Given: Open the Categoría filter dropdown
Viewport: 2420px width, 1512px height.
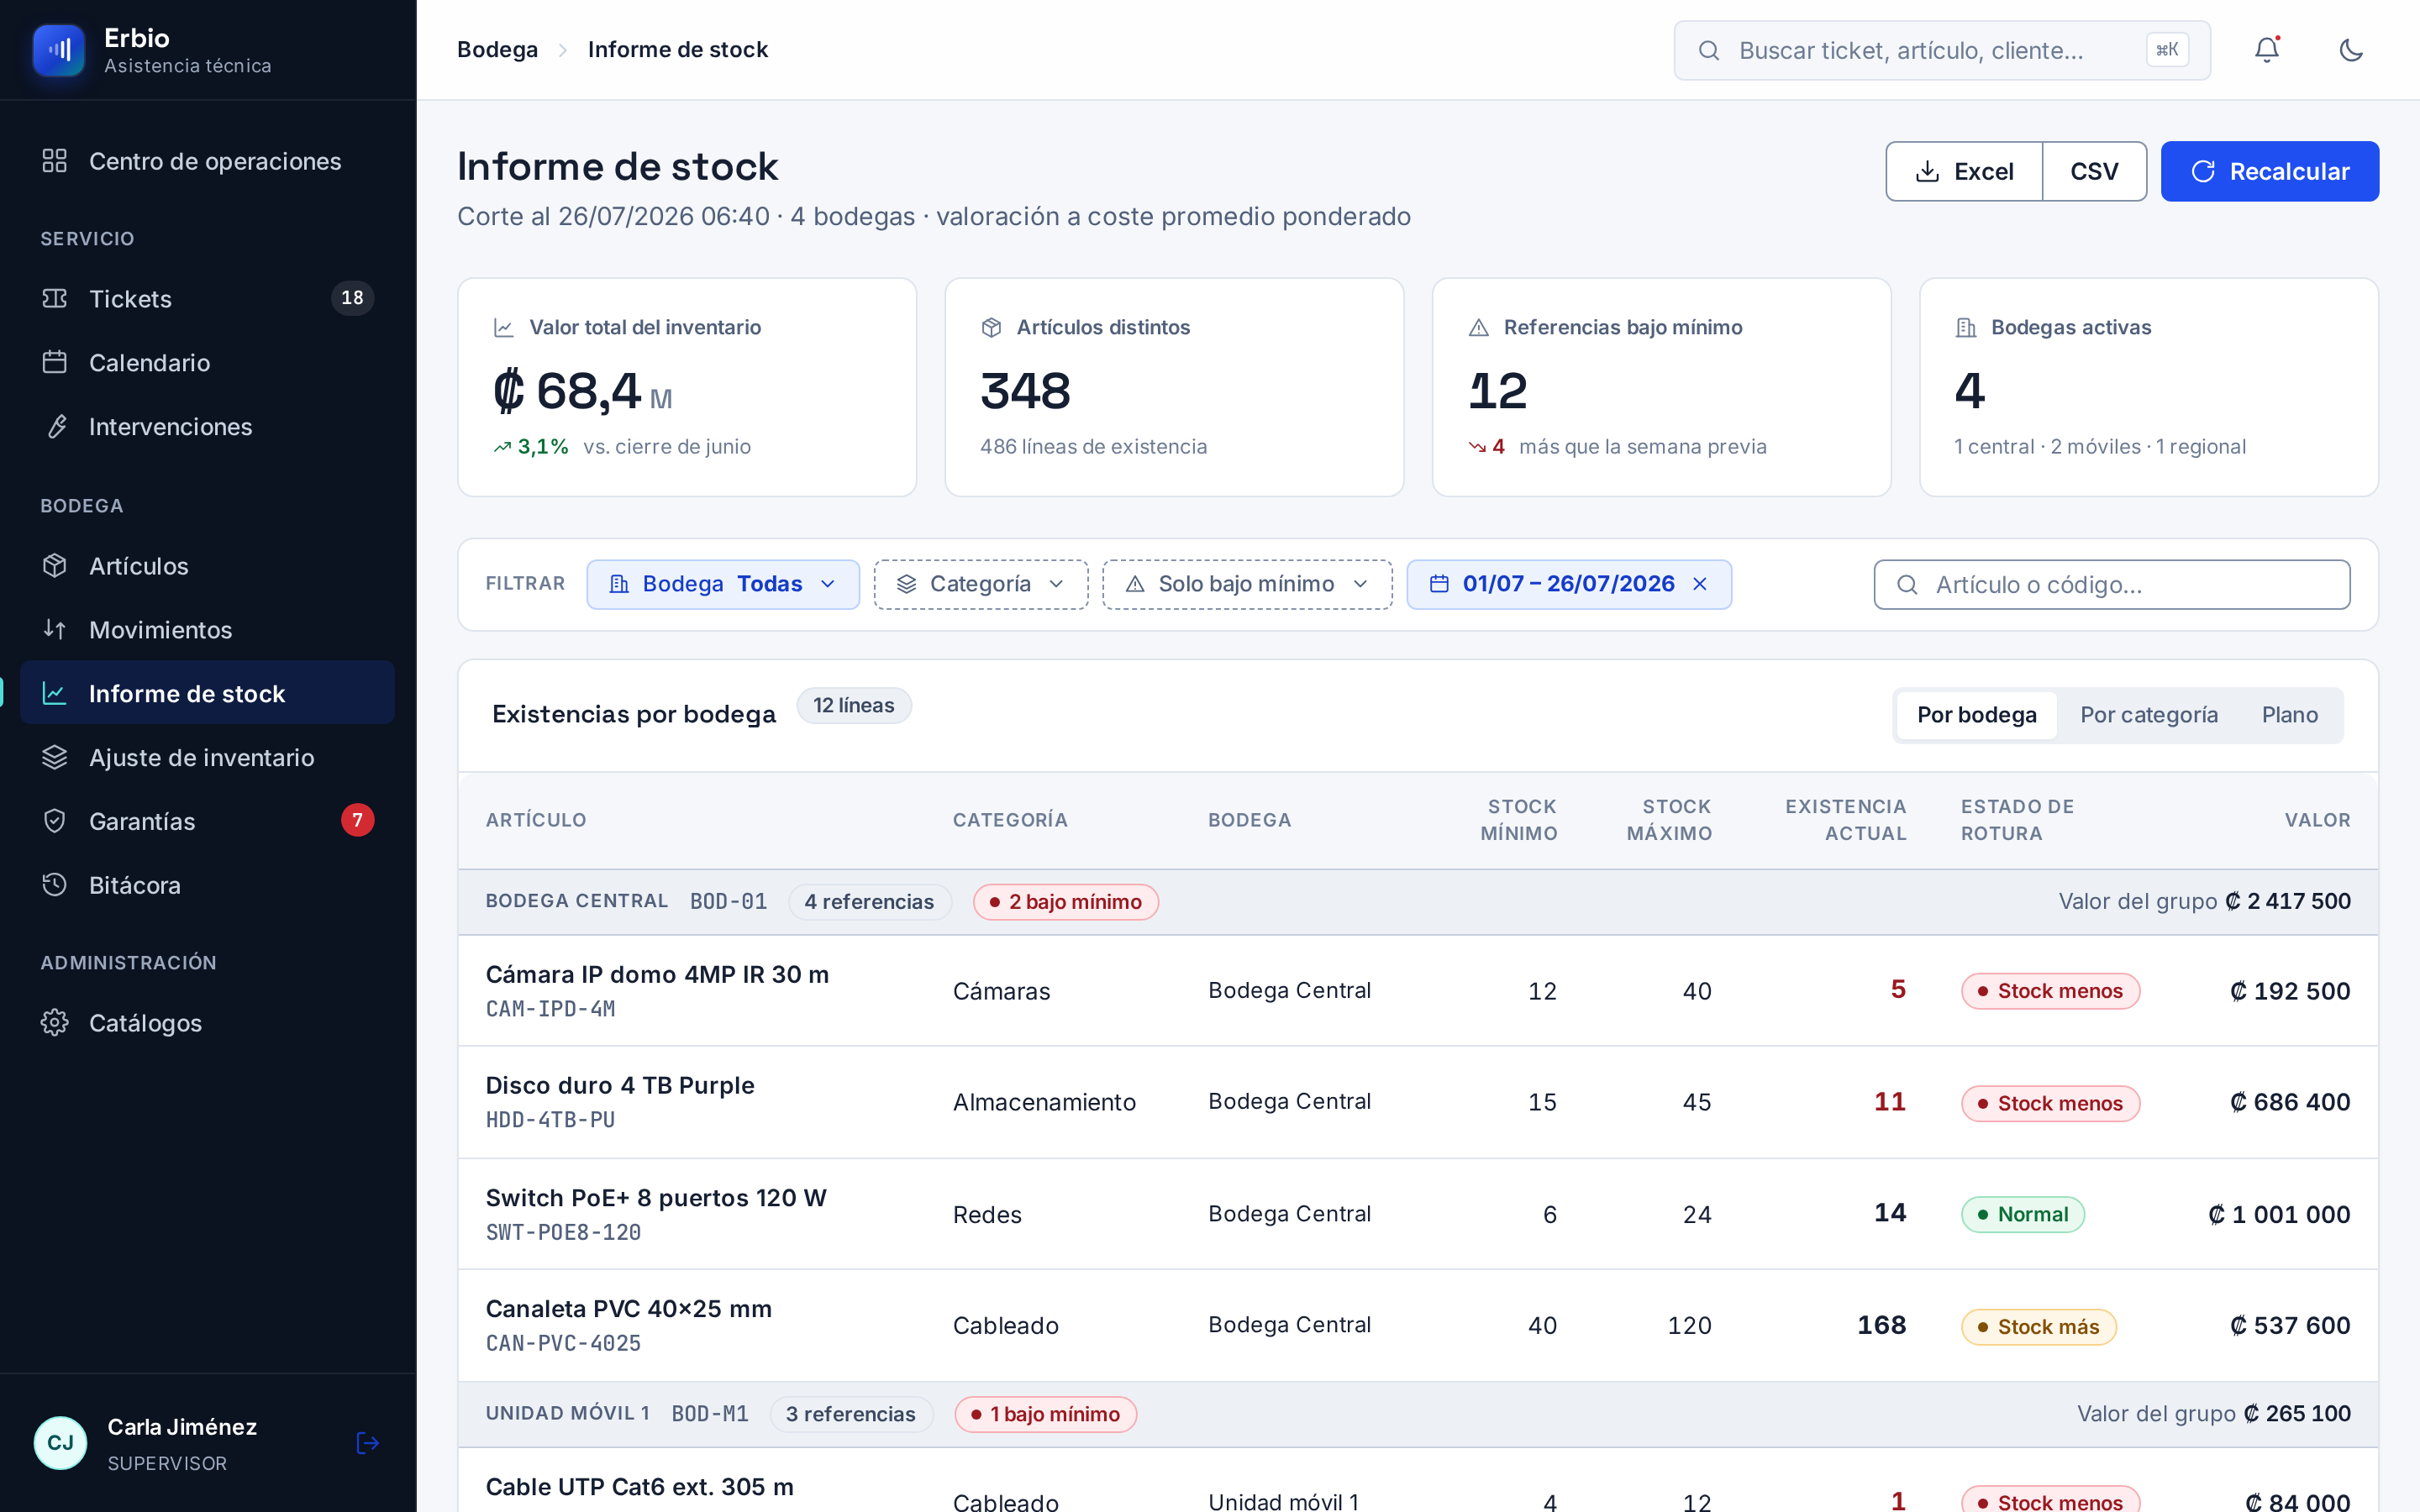Looking at the screenshot, I should [x=981, y=584].
